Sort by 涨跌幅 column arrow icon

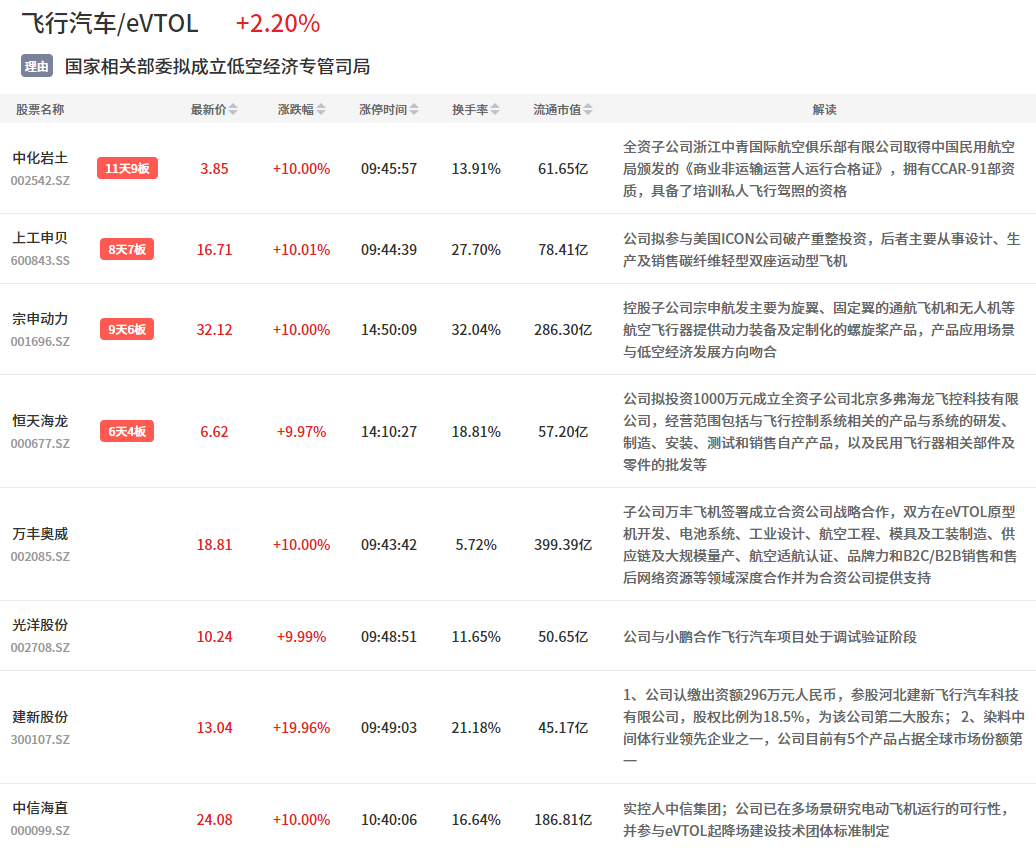pos(320,110)
